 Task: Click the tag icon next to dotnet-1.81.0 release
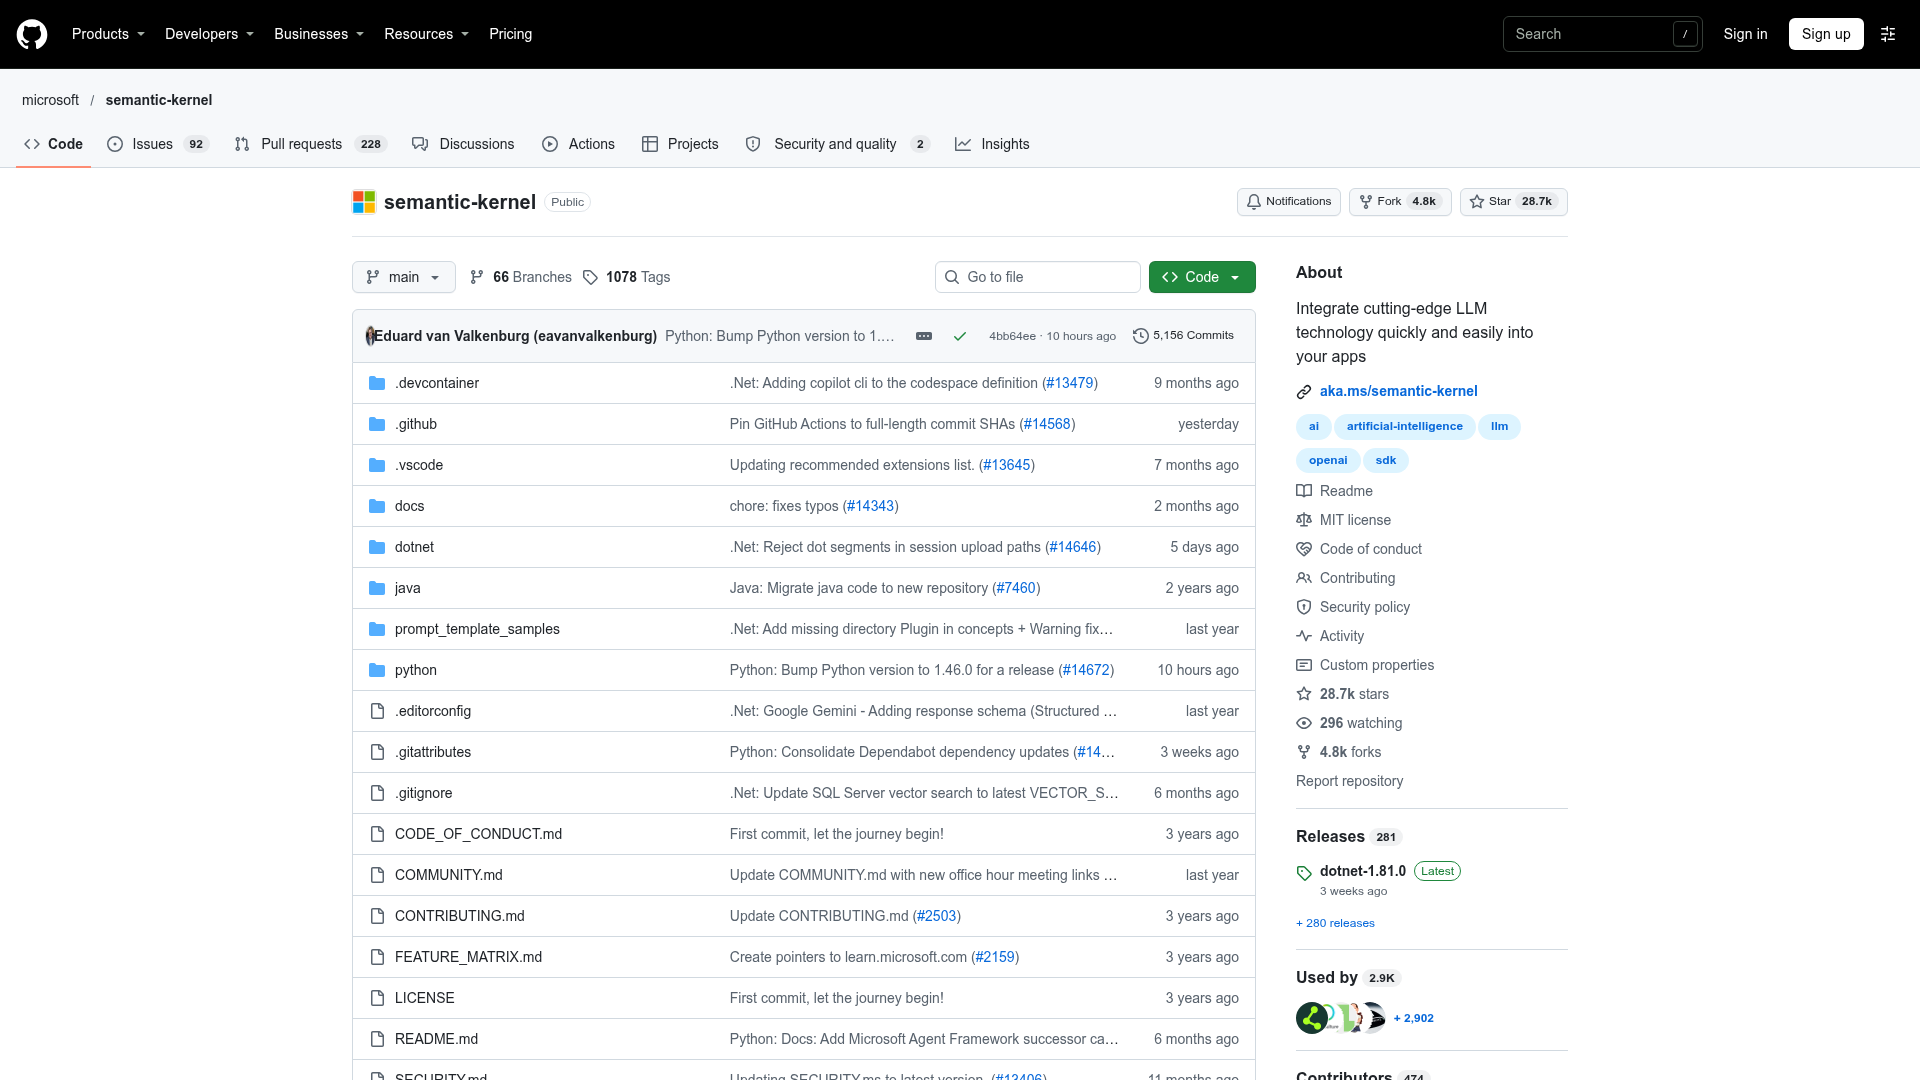1304,872
